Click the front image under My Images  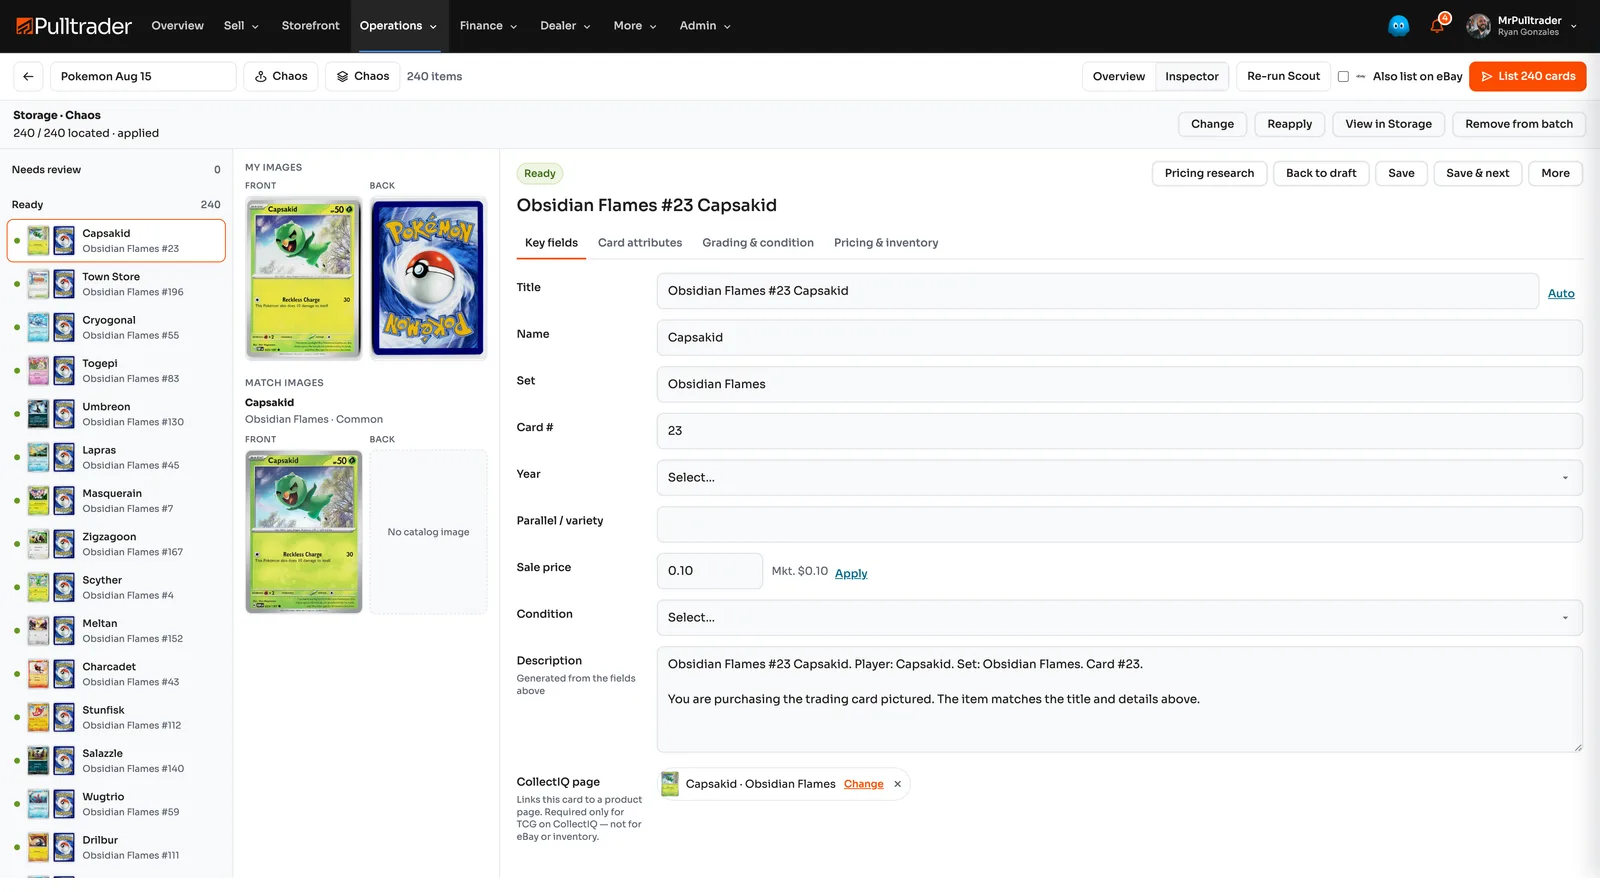click(304, 278)
